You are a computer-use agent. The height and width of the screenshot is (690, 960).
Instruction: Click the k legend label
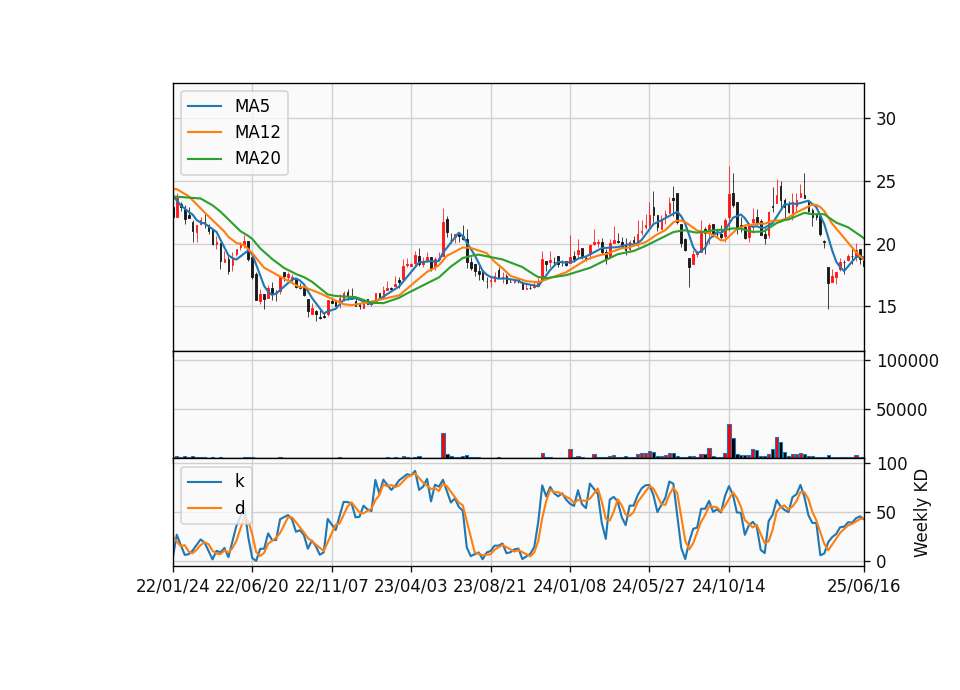pos(239,481)
